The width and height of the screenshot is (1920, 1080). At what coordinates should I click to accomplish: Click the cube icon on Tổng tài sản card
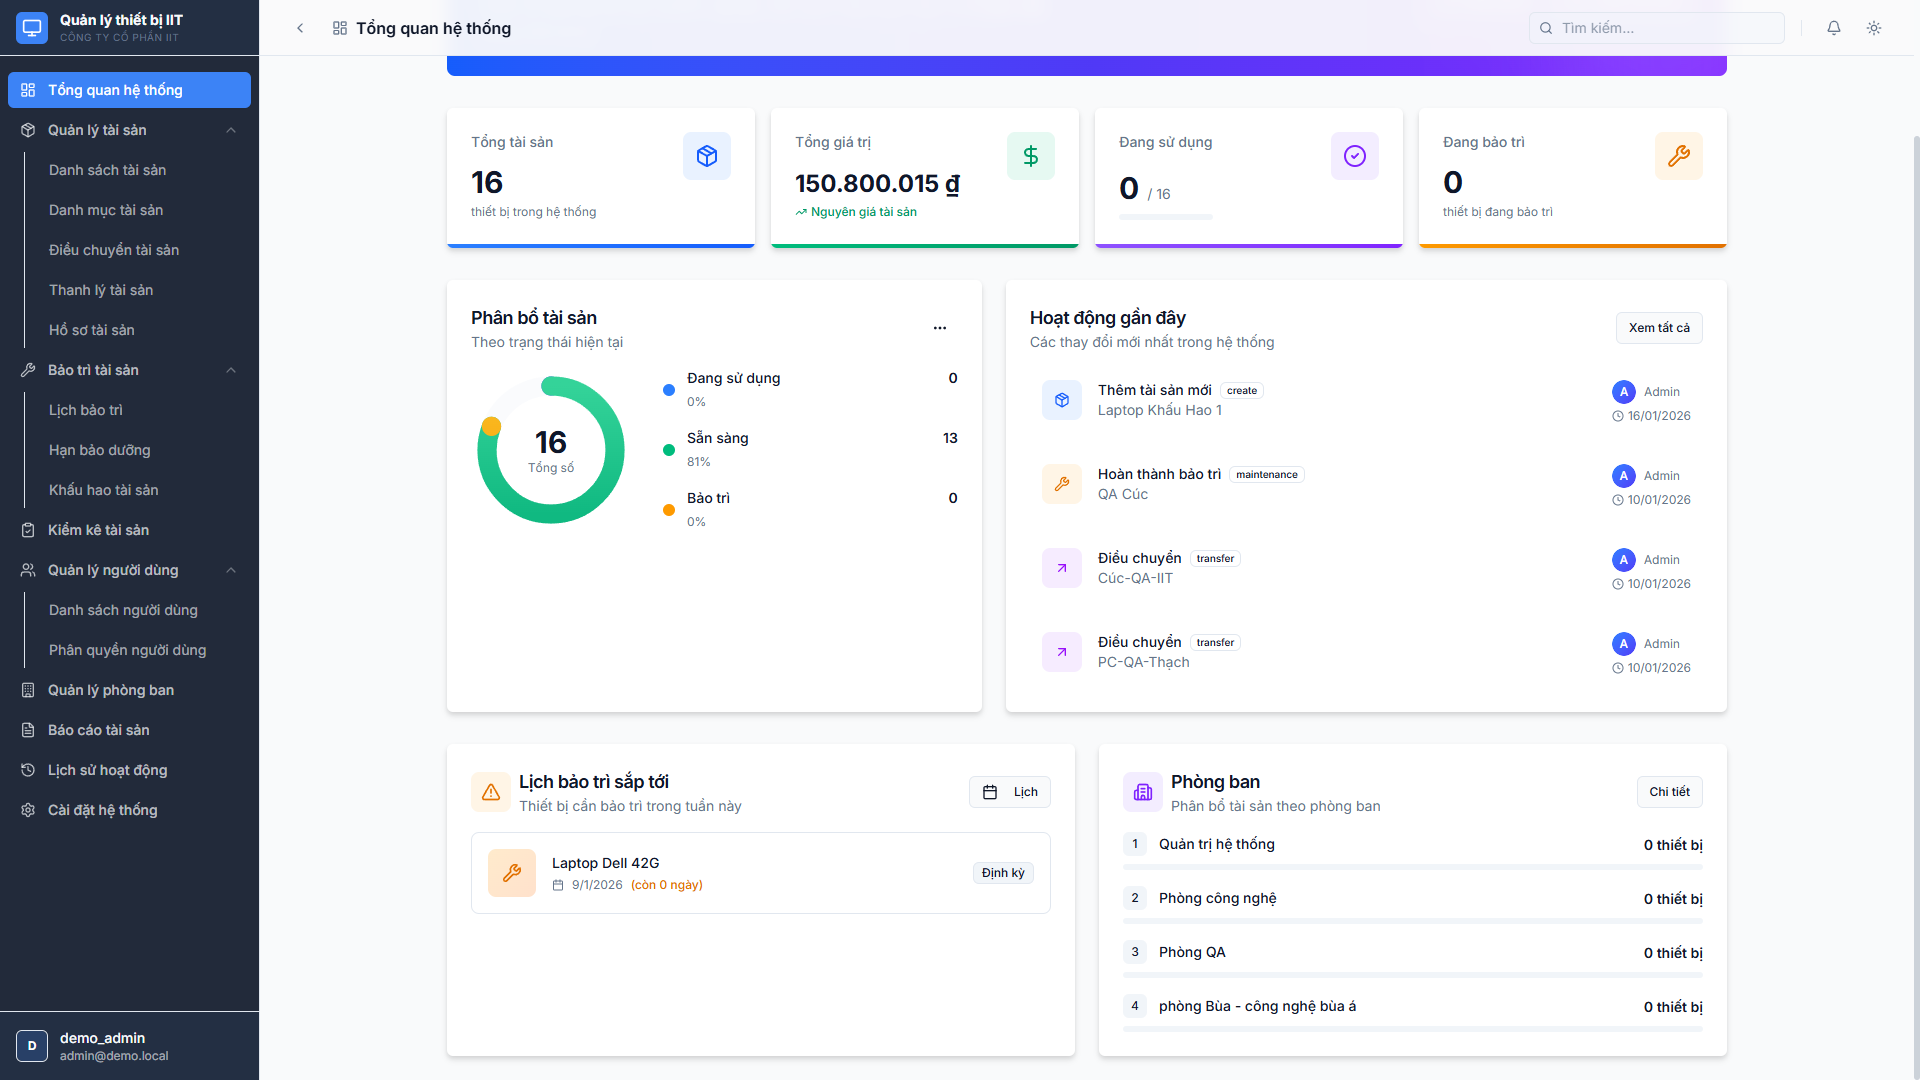tap(707, 156)
